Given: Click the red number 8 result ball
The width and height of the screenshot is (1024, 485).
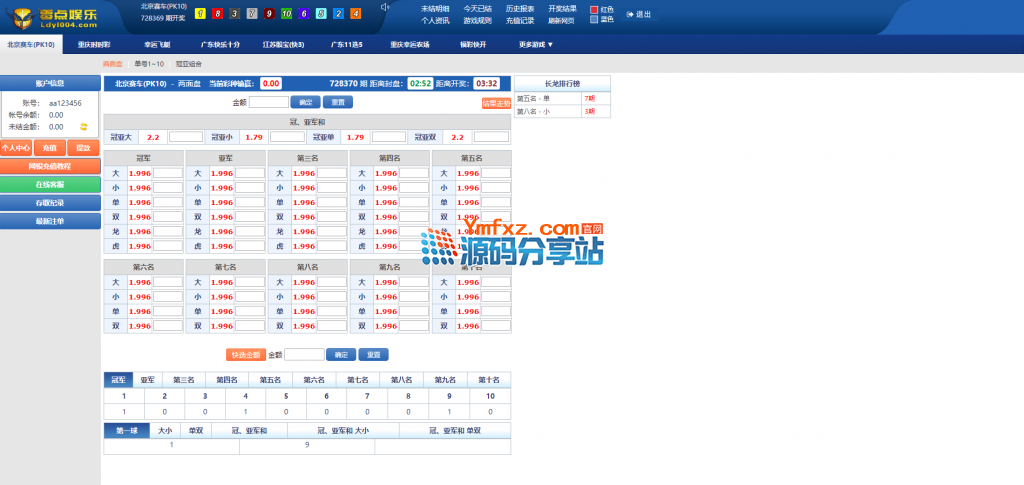Looking at the screenshot, I should [218, 14].
